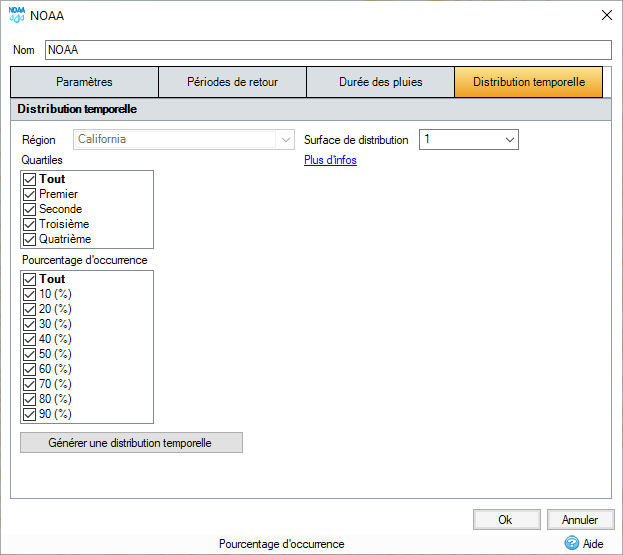The width and height of the screenshot is (623, 555).
Task: Toggle the 10 (%) occurrence checkbox
Action: [x=29, y=294]
